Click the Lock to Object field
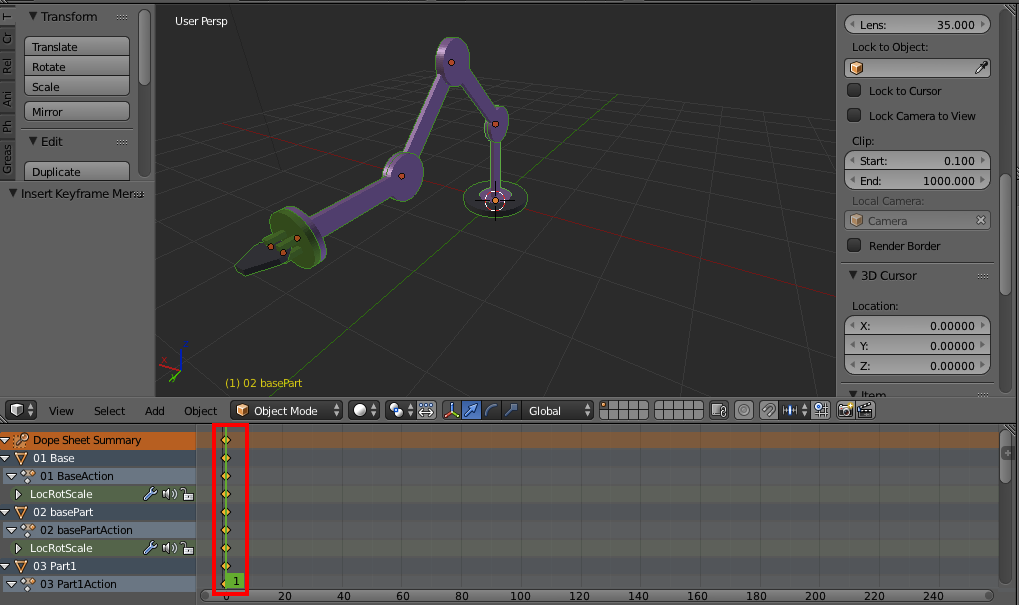The height and width of the screenshot is (605, 1019). click(x=917, y=68)
